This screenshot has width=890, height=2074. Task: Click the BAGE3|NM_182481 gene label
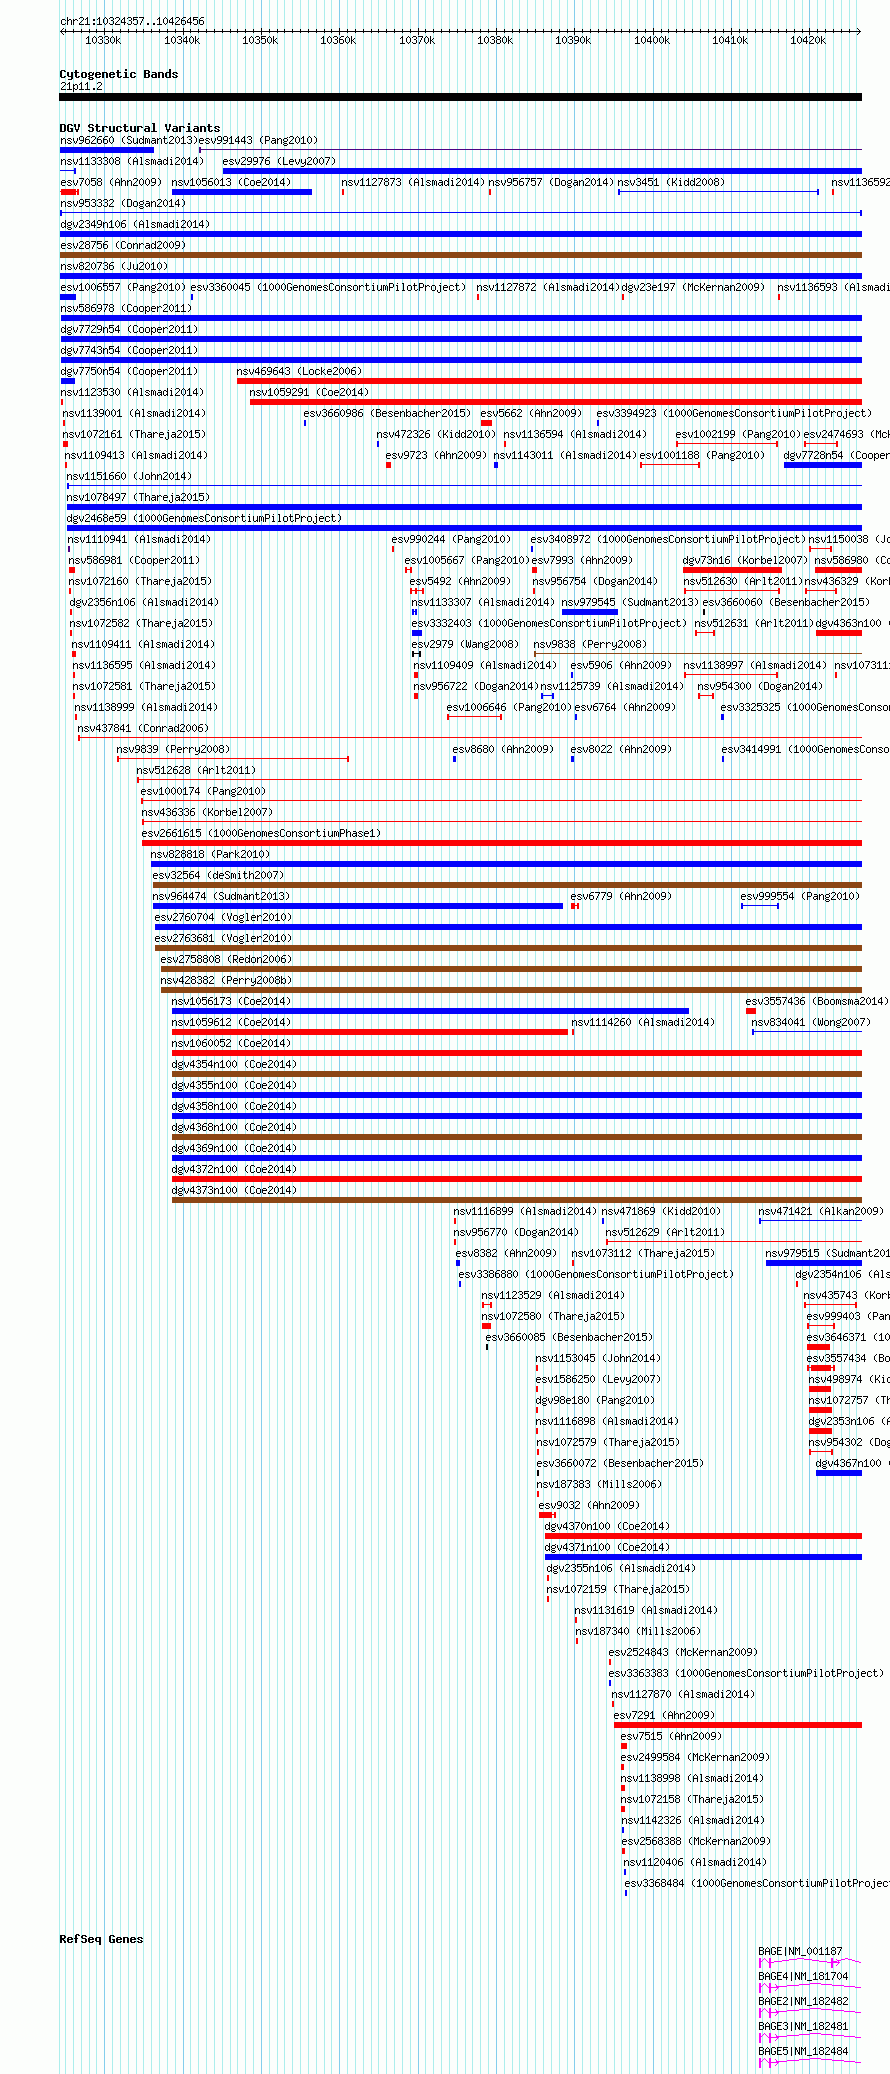803,2027
